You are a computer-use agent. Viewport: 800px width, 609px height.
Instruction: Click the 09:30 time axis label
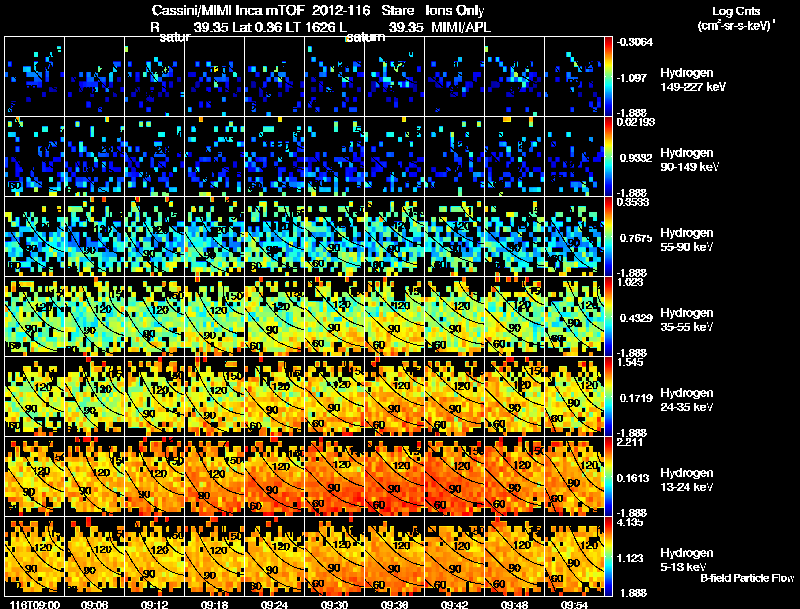click(x=334, y=605)
